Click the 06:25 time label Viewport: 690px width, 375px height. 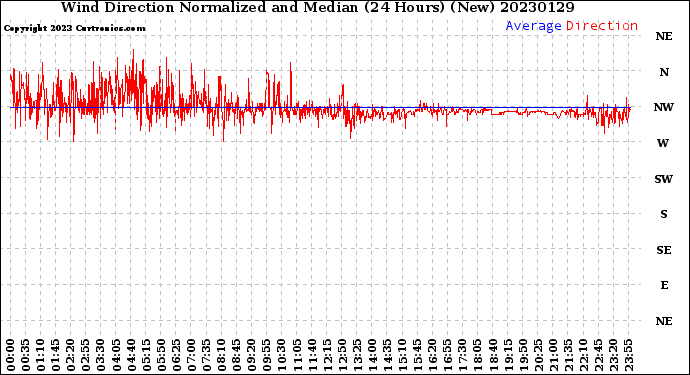(x=176, y=355)
